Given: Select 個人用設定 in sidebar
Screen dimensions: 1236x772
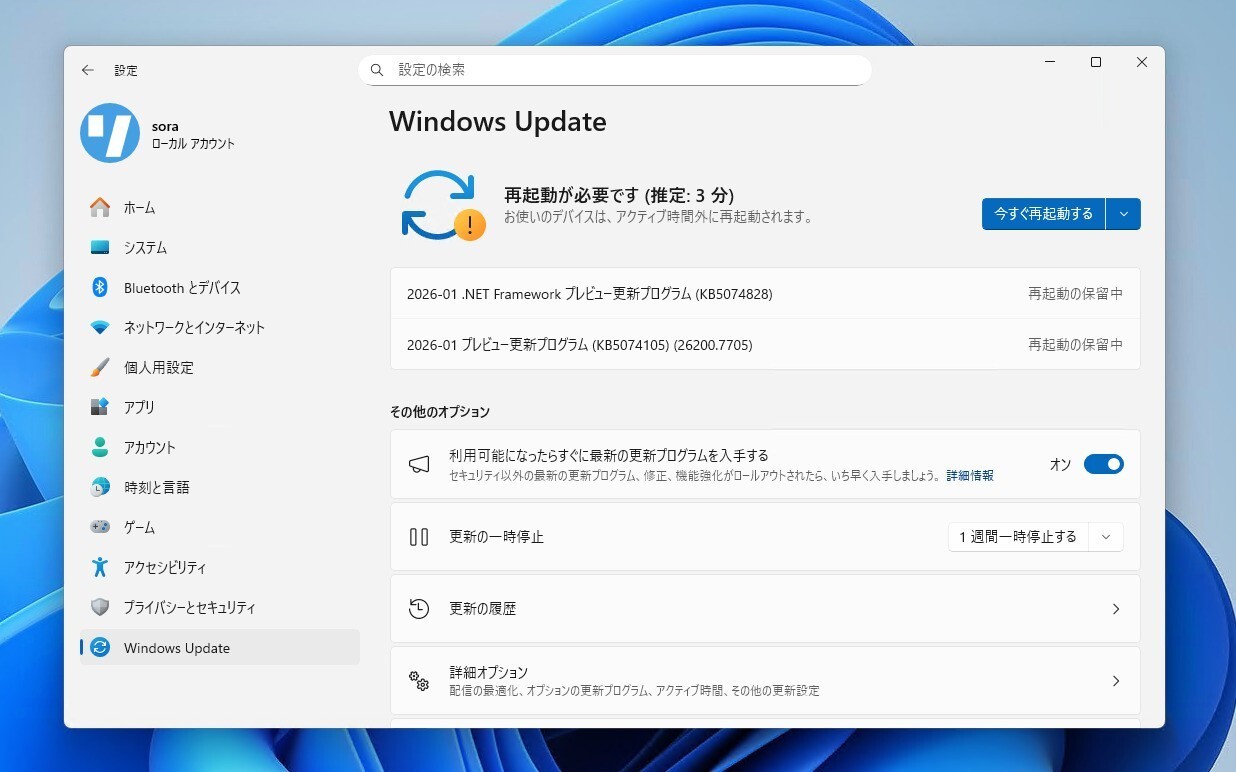Looking at the screenshot, I should point(219,367).
